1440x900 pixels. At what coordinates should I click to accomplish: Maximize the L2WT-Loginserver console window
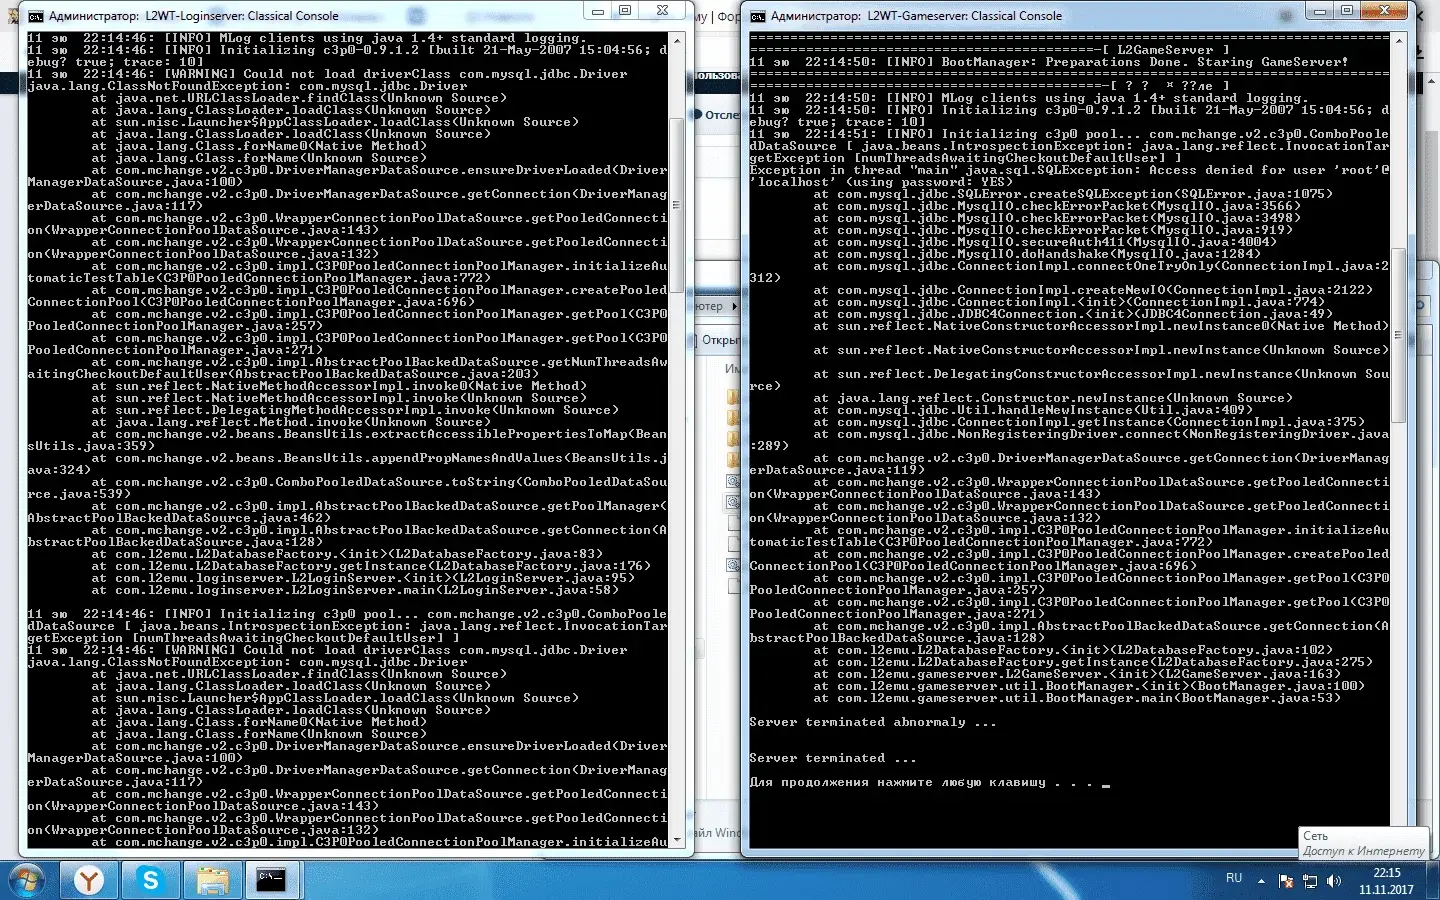625,10
